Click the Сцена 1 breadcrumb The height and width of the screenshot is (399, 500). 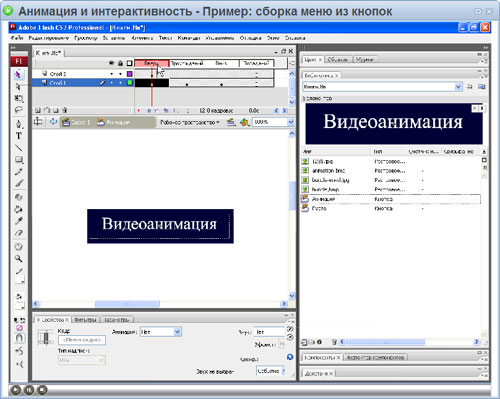(x=76, y=122)
